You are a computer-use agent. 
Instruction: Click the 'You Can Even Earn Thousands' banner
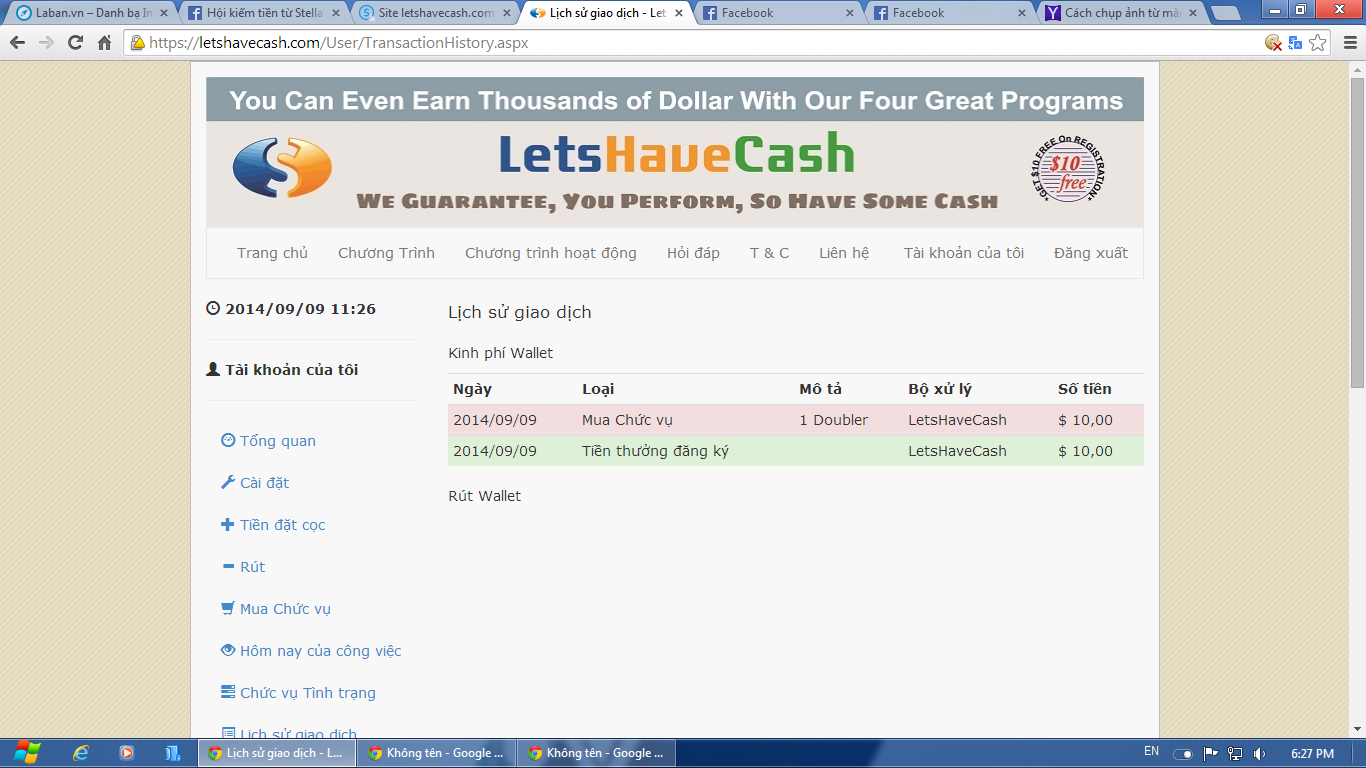675,100
